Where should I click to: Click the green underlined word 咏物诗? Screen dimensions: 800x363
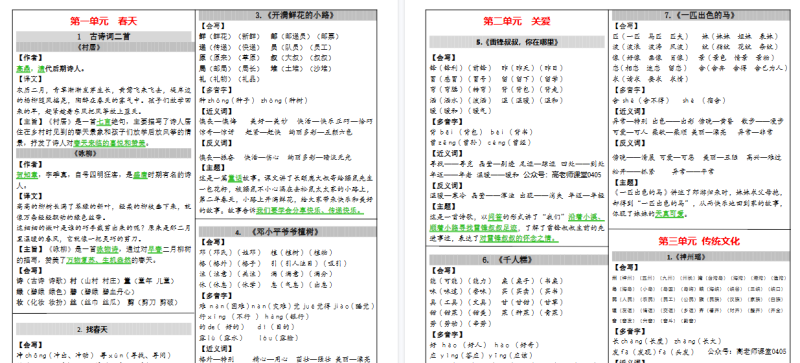coord(108,249)
